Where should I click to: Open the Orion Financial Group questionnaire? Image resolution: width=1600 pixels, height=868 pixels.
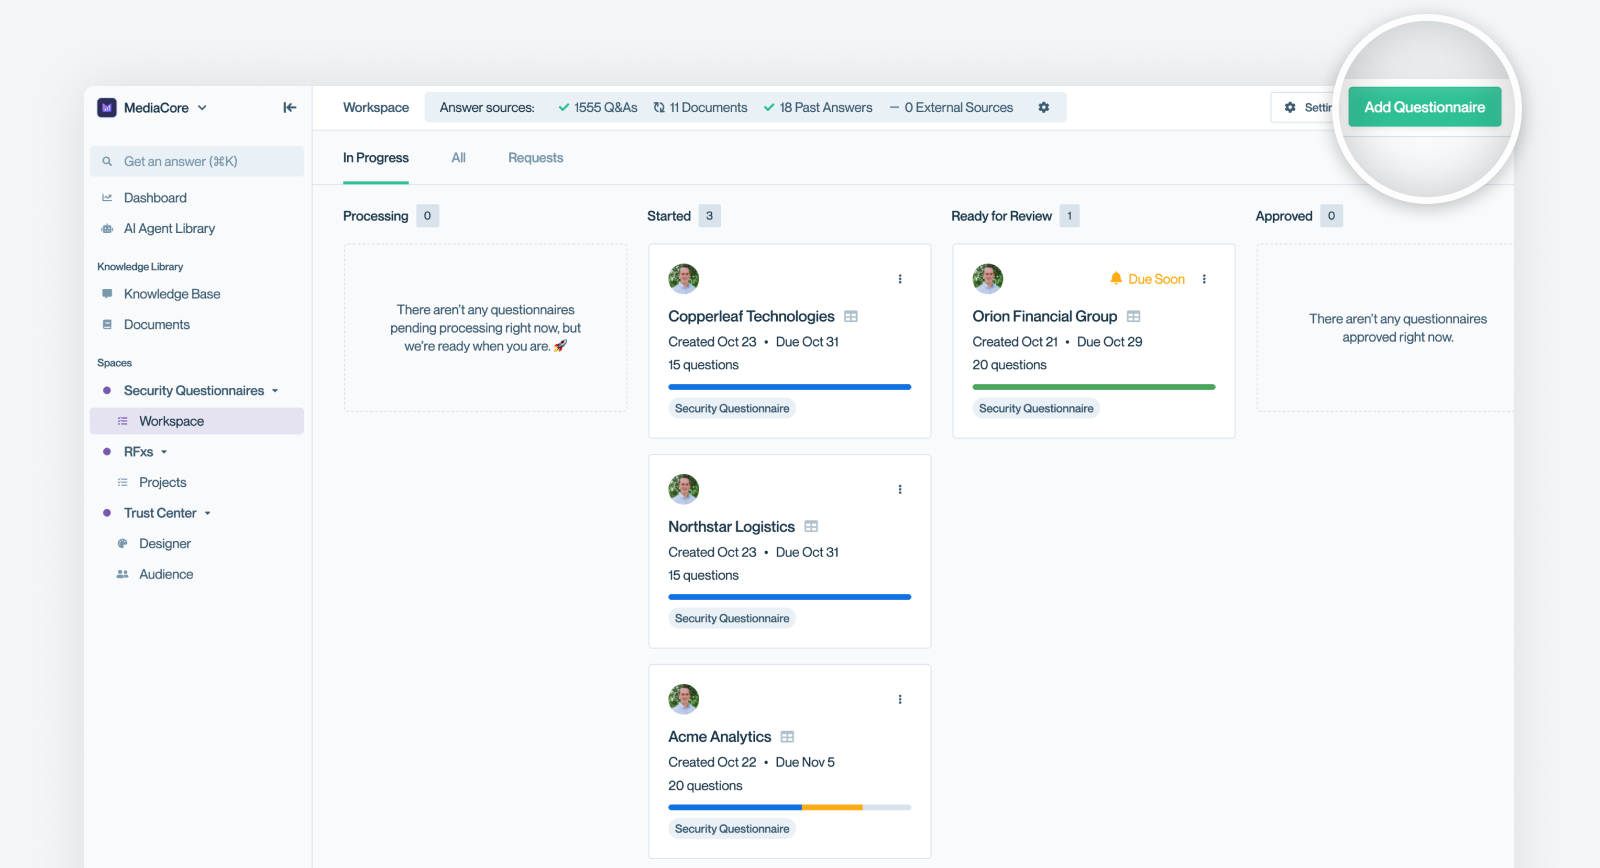point(1044,317)
